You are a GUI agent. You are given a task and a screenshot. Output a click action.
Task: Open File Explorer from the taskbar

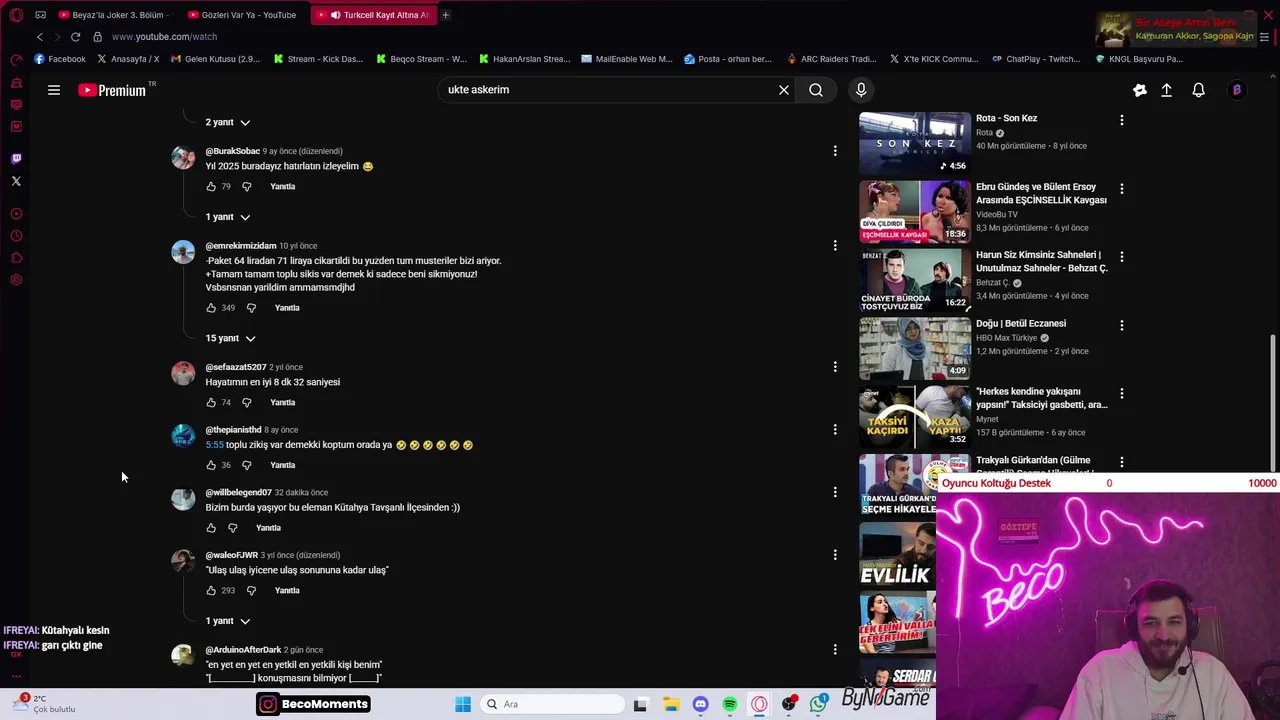tap(670, 704)
